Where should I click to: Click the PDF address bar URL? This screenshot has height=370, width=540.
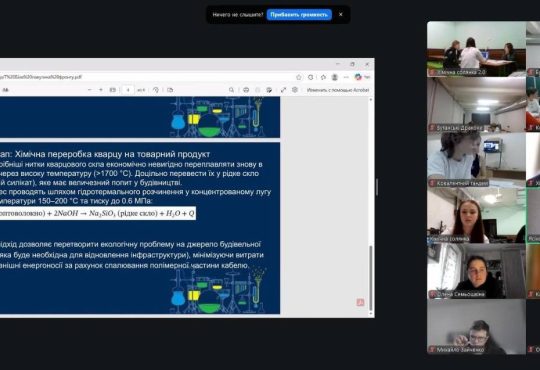41,77
